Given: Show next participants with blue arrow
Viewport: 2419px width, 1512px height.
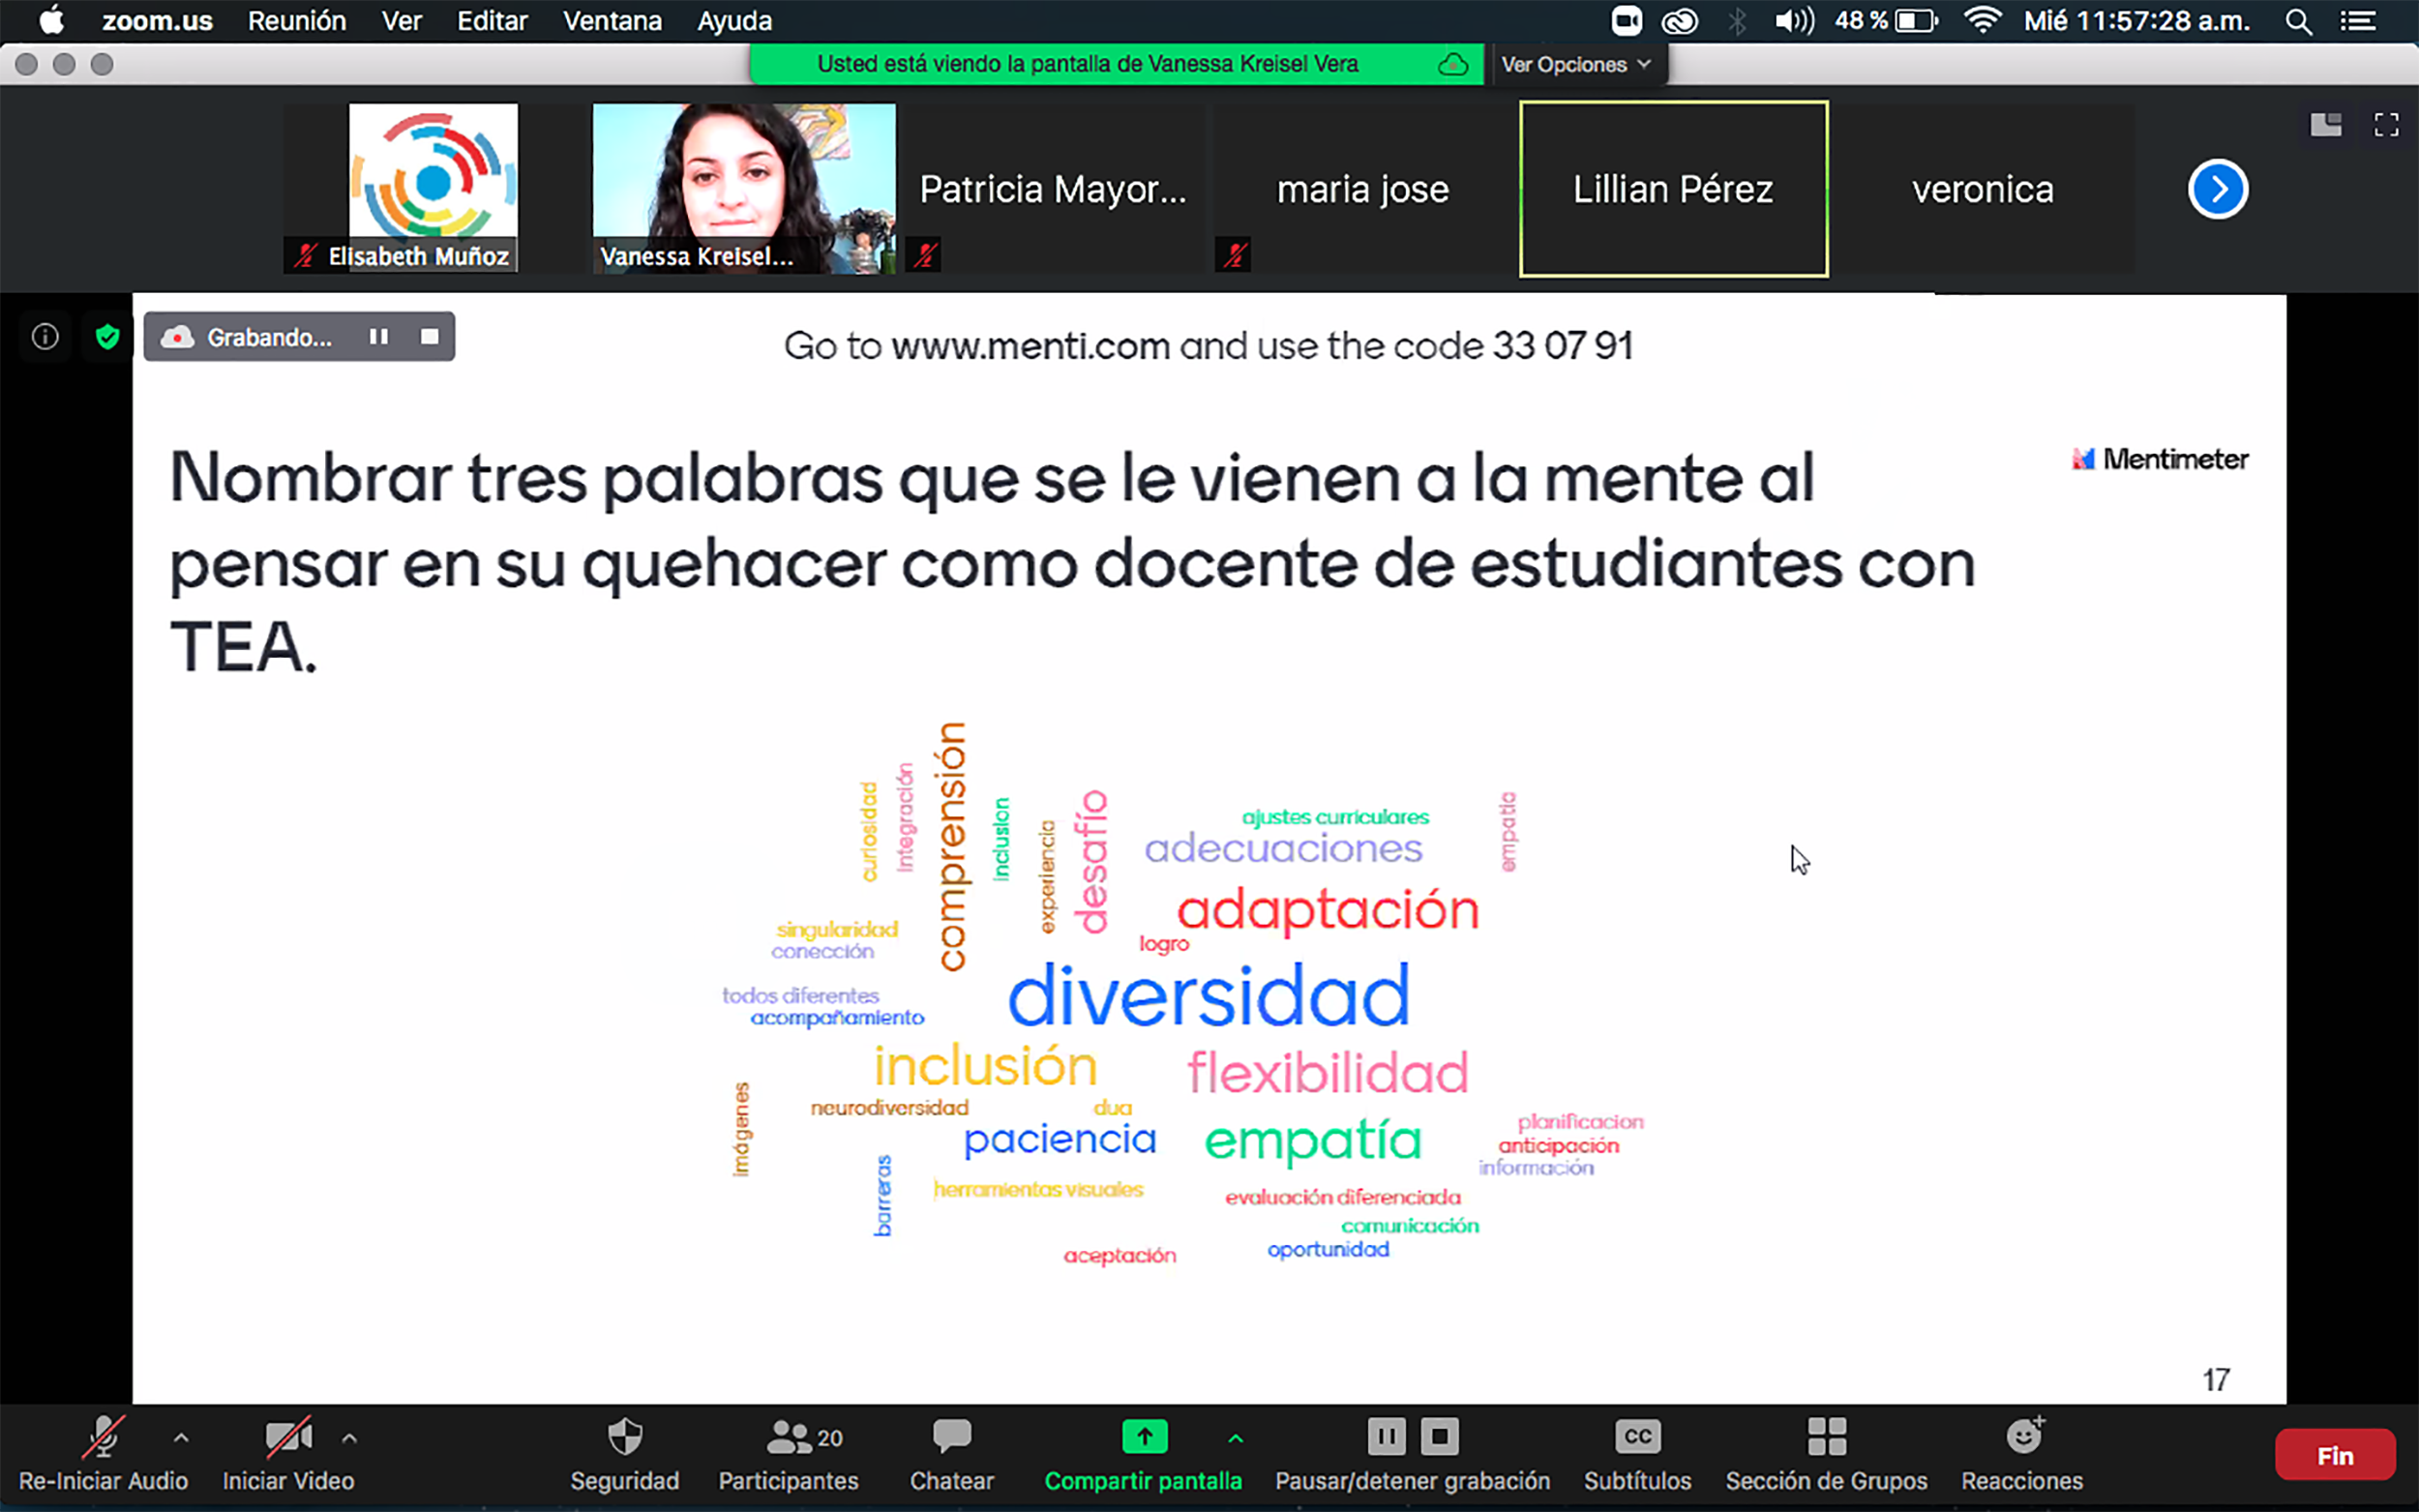Looking at the screenshot, I should pos(2217,189).
